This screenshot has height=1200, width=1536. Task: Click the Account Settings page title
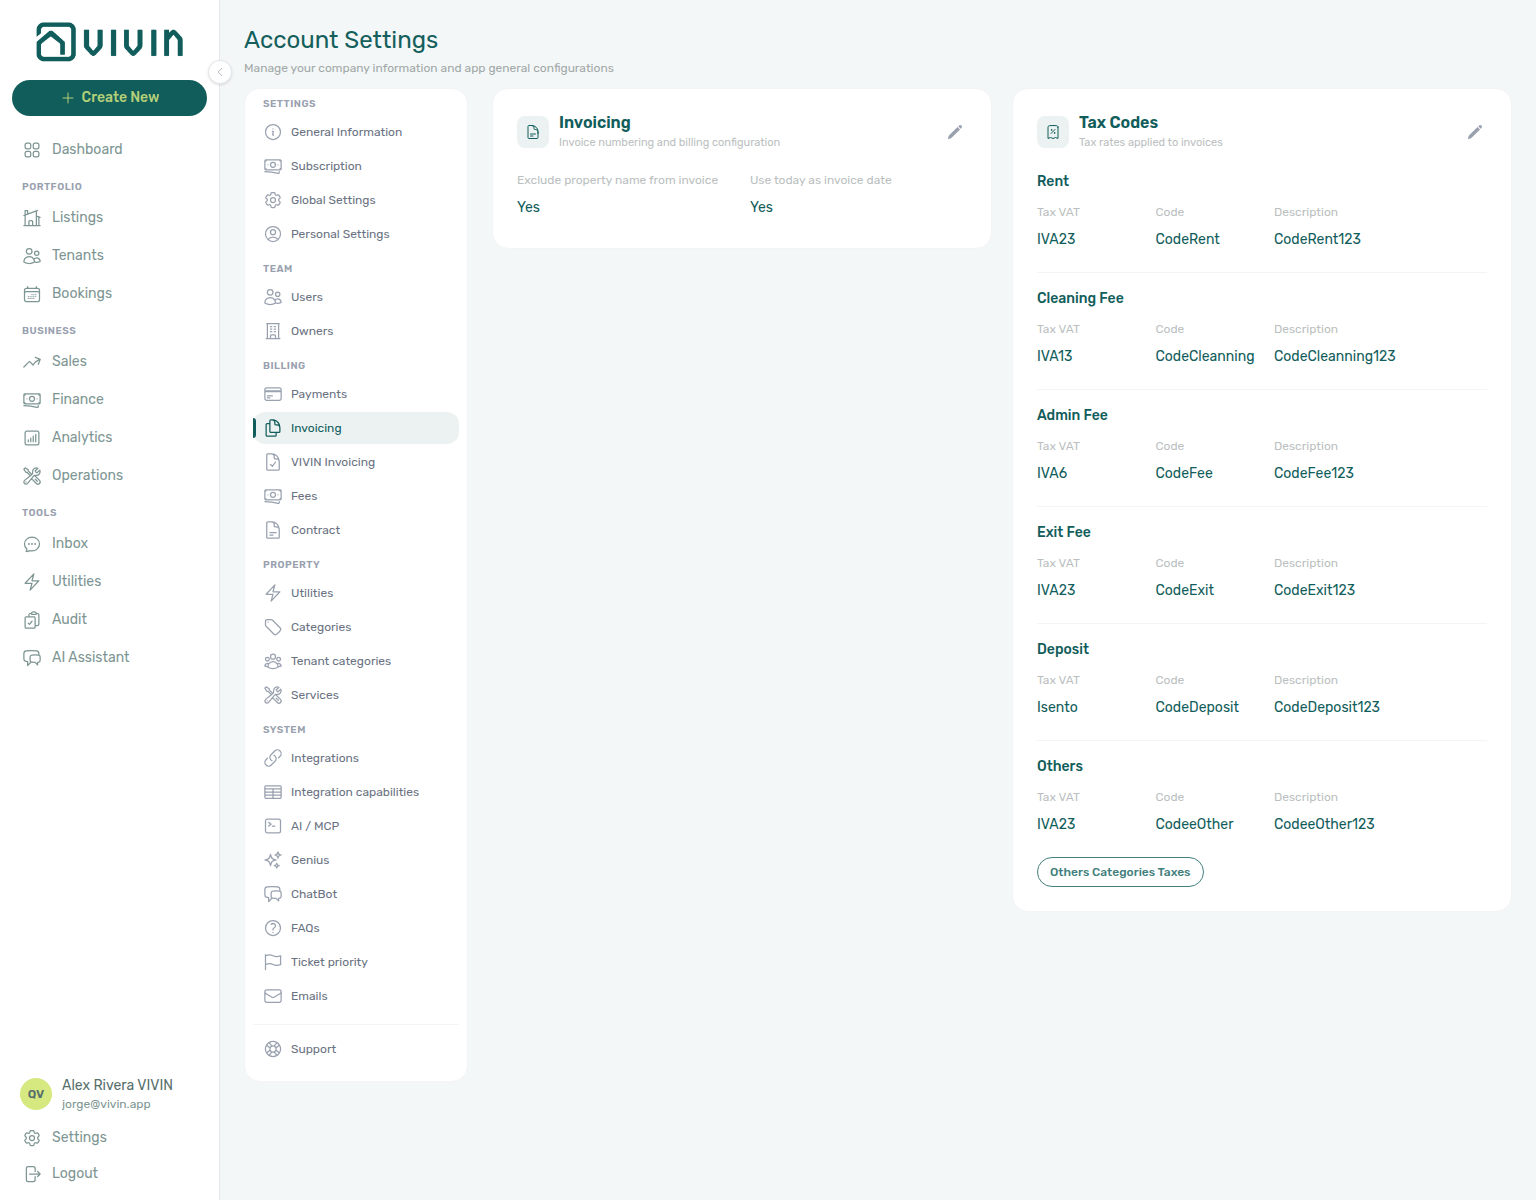pos(341,40)
